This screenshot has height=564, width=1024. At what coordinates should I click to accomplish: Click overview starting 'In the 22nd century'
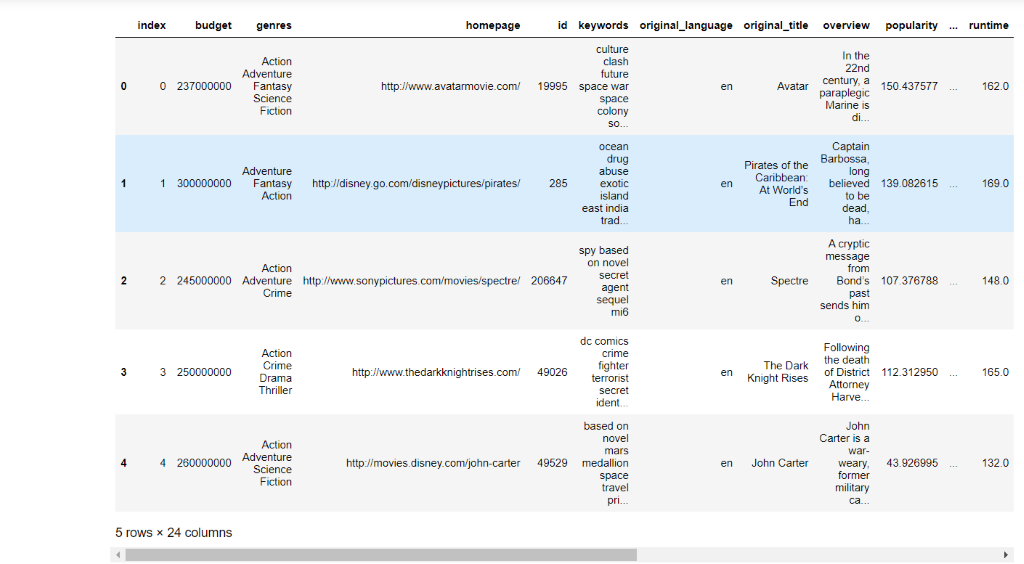845,86
